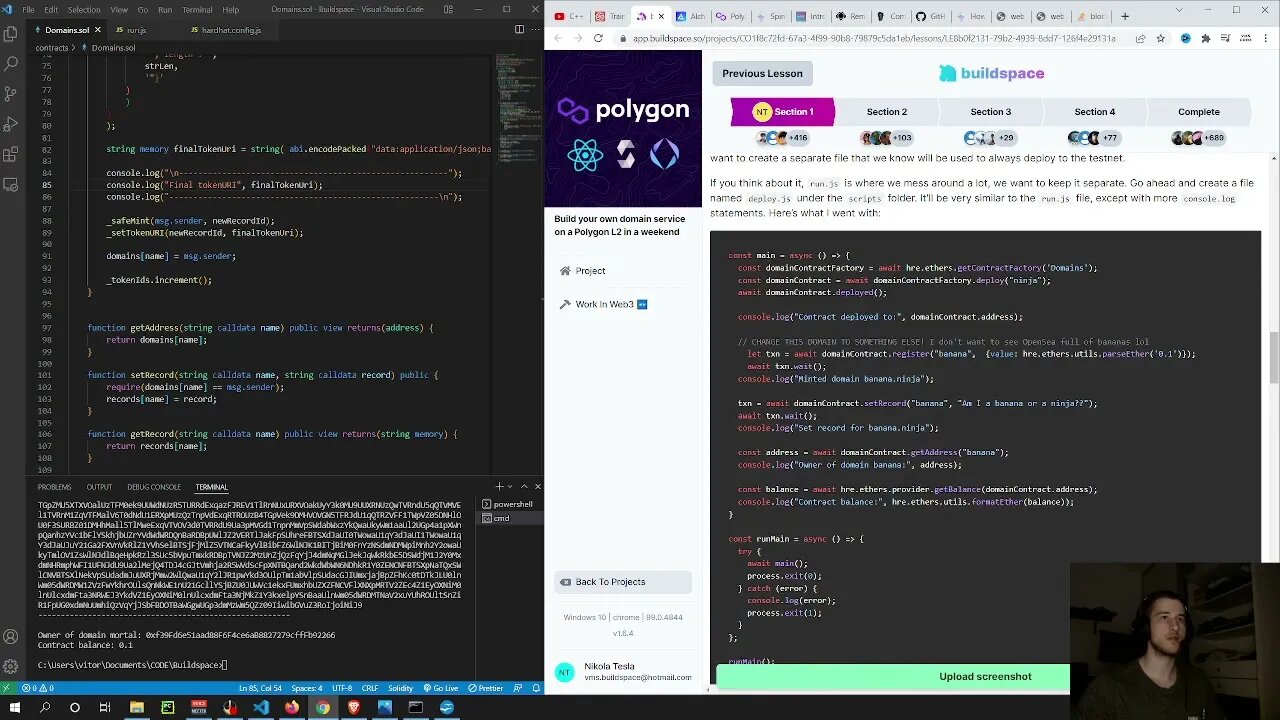This screenshot has width=1280, height=720.
Task: Select the Complete progress step
Action: (1199, 112)
